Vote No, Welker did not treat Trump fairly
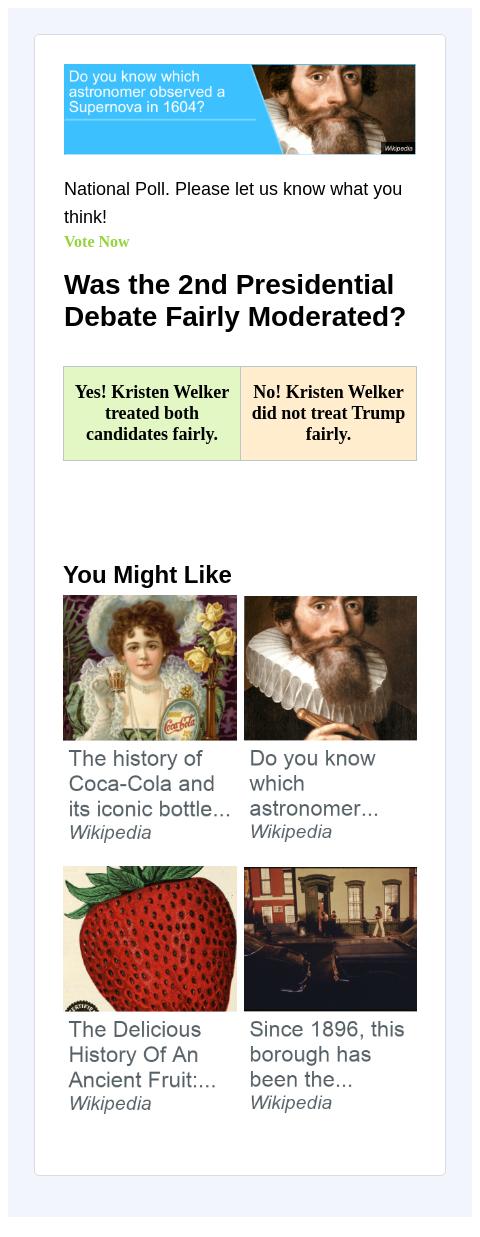The width and height of the screenshot is (480, 1237). 328,413
